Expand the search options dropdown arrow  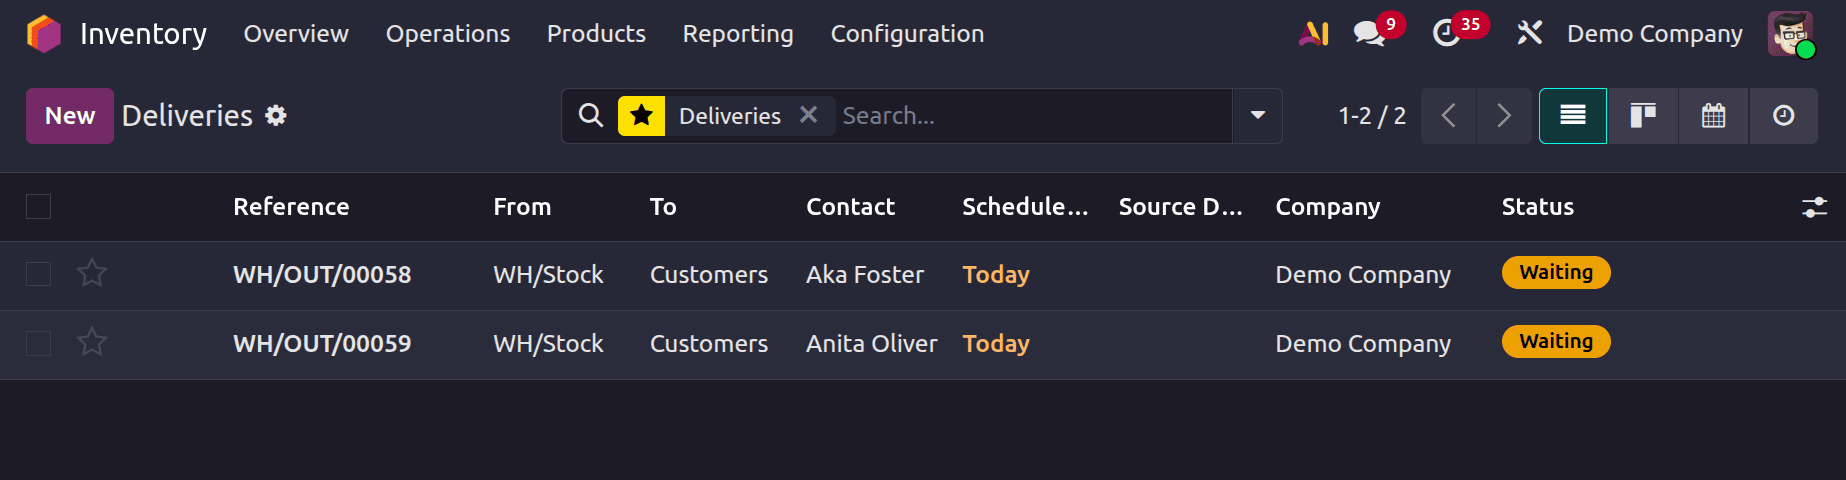click(x=1258, y=116)
